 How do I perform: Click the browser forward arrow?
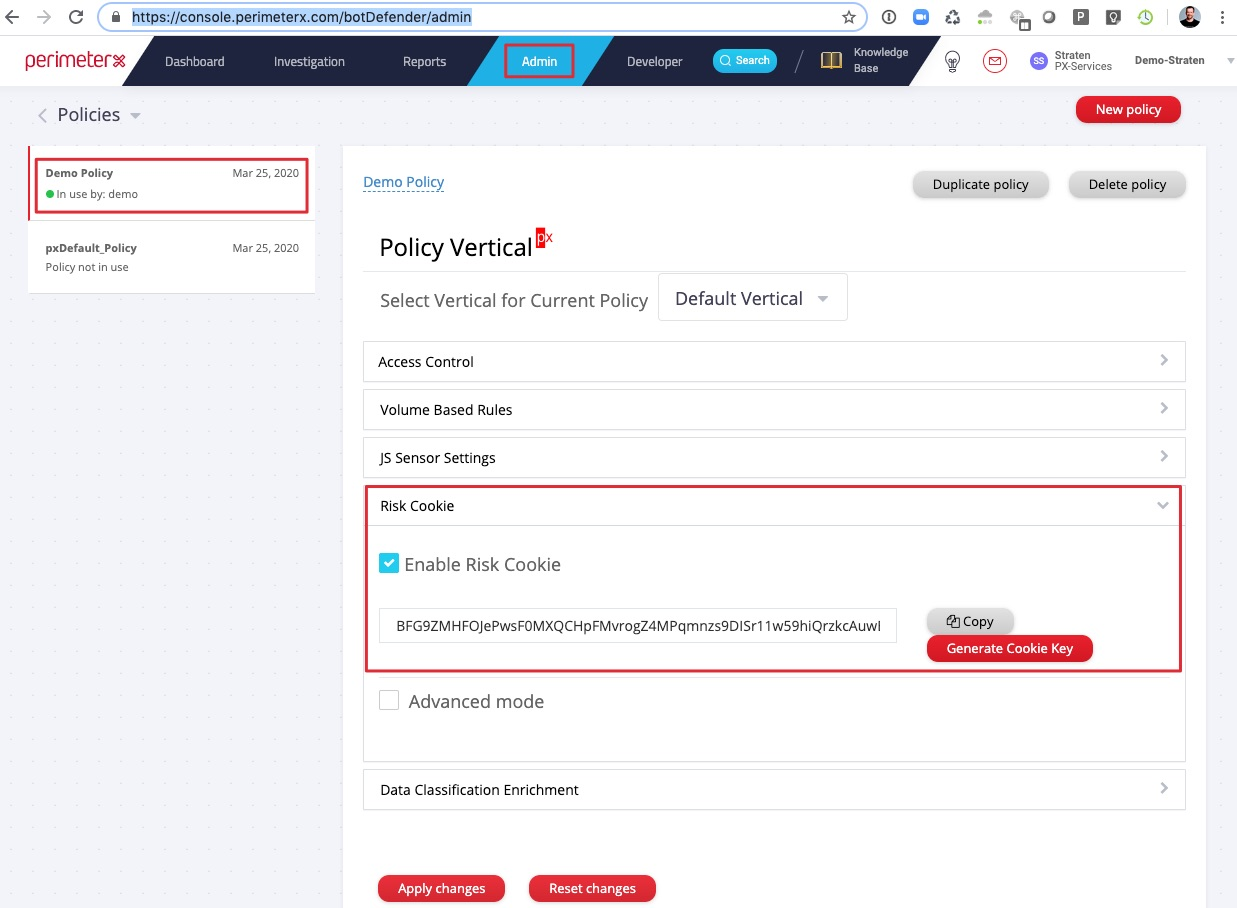coord(44,17)
